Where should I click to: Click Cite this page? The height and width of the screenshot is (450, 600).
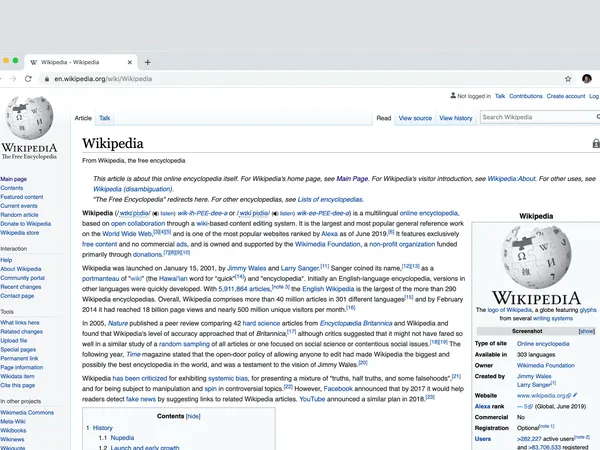click(18, 385)
